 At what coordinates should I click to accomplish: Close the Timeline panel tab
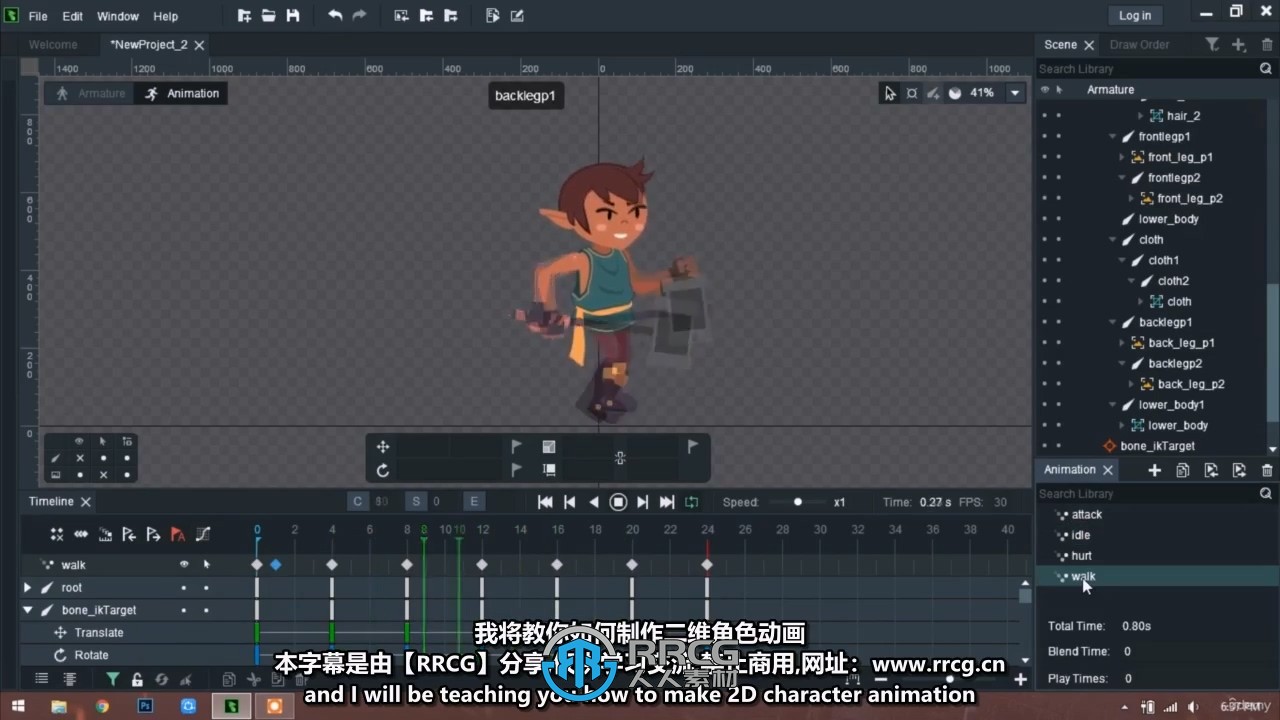coord(86,502)
